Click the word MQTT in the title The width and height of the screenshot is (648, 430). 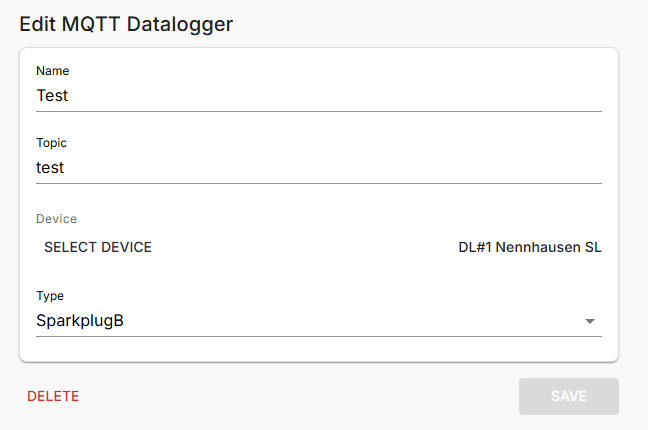click(92, 24)
